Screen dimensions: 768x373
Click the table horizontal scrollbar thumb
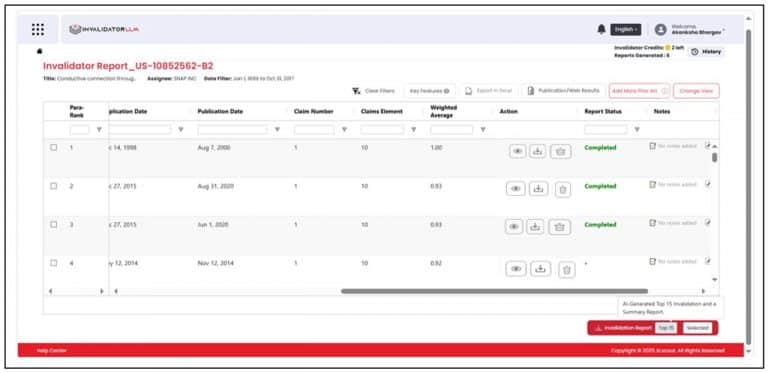point(494,291)
